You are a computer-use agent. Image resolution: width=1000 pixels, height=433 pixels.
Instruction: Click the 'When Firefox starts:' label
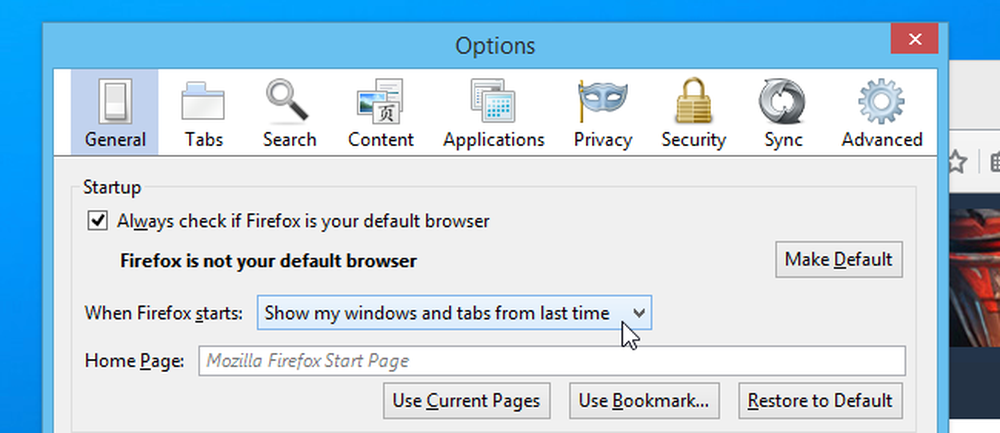click(x=163, y=313)
